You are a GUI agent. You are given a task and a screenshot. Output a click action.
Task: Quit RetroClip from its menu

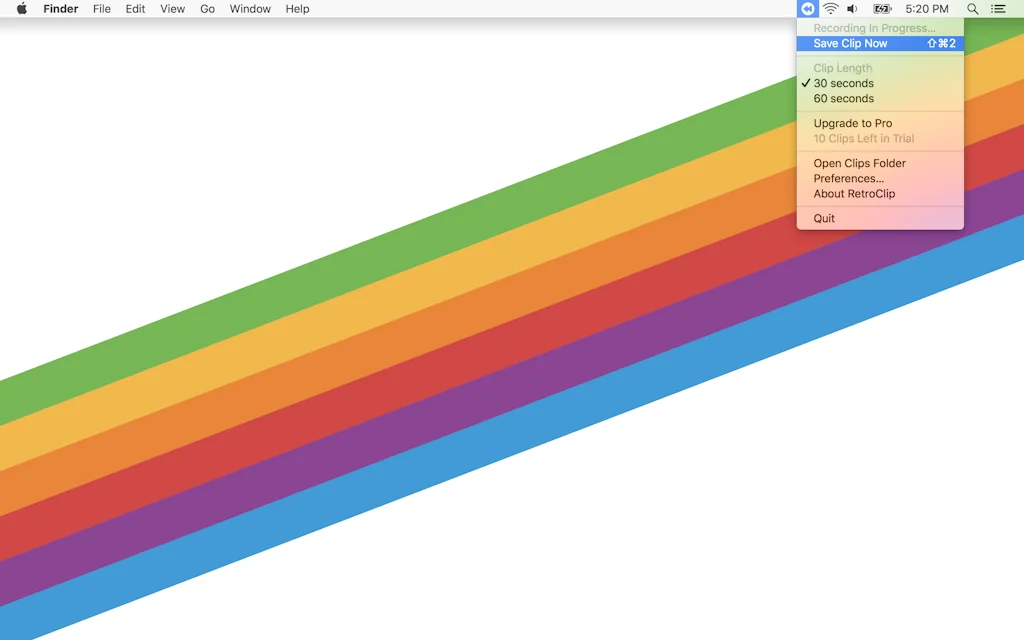[823, 218]
